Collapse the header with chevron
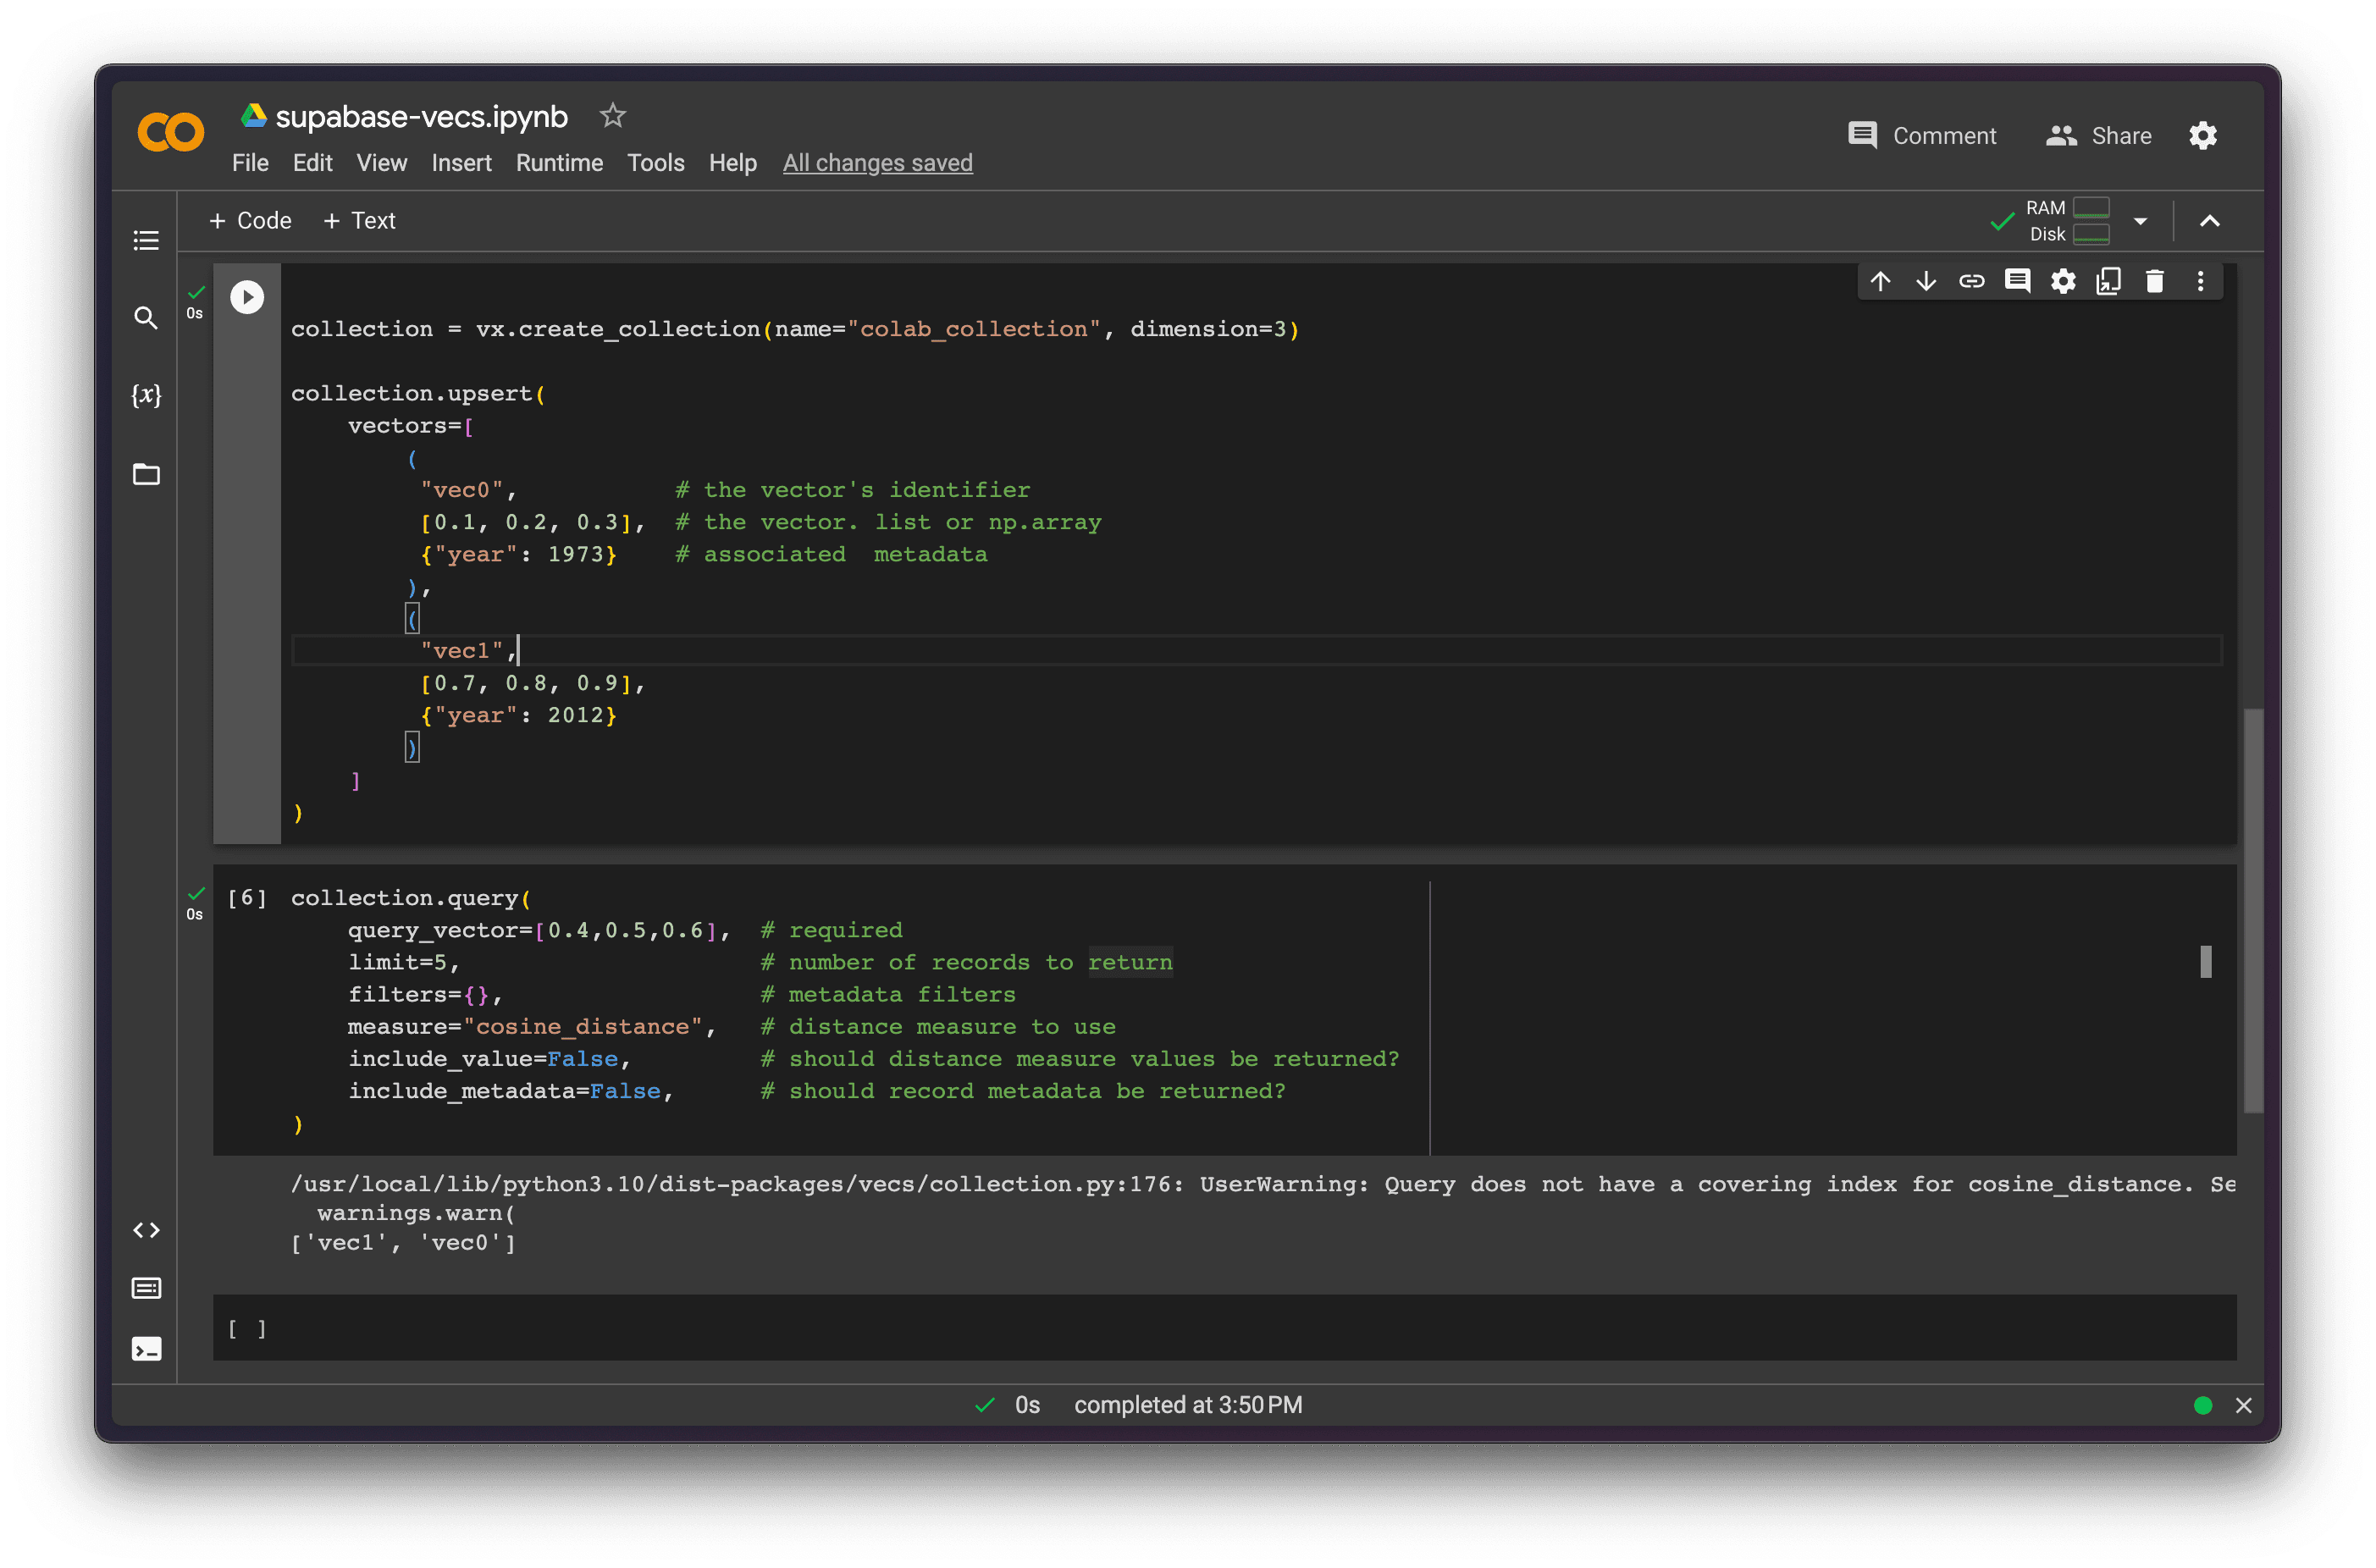Viewport: 2376px width, 1568px height. (x=2210, y=221)
